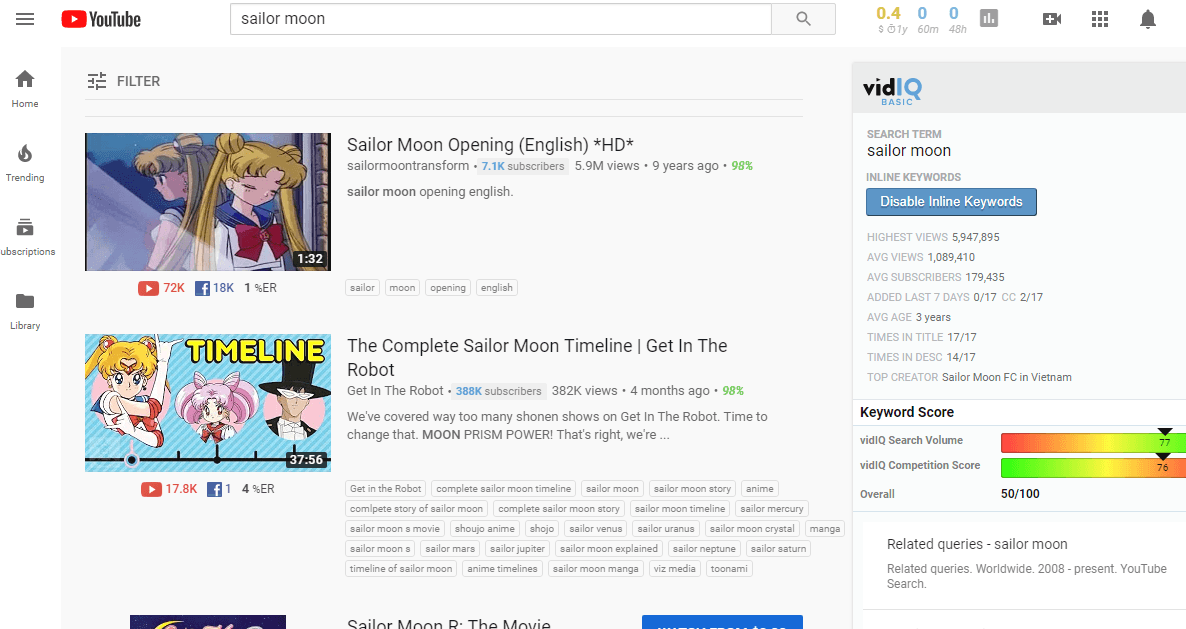The image size is (1186, 629).
Task: Select the 'sailor uranus' tag
Action: [666, 529]
